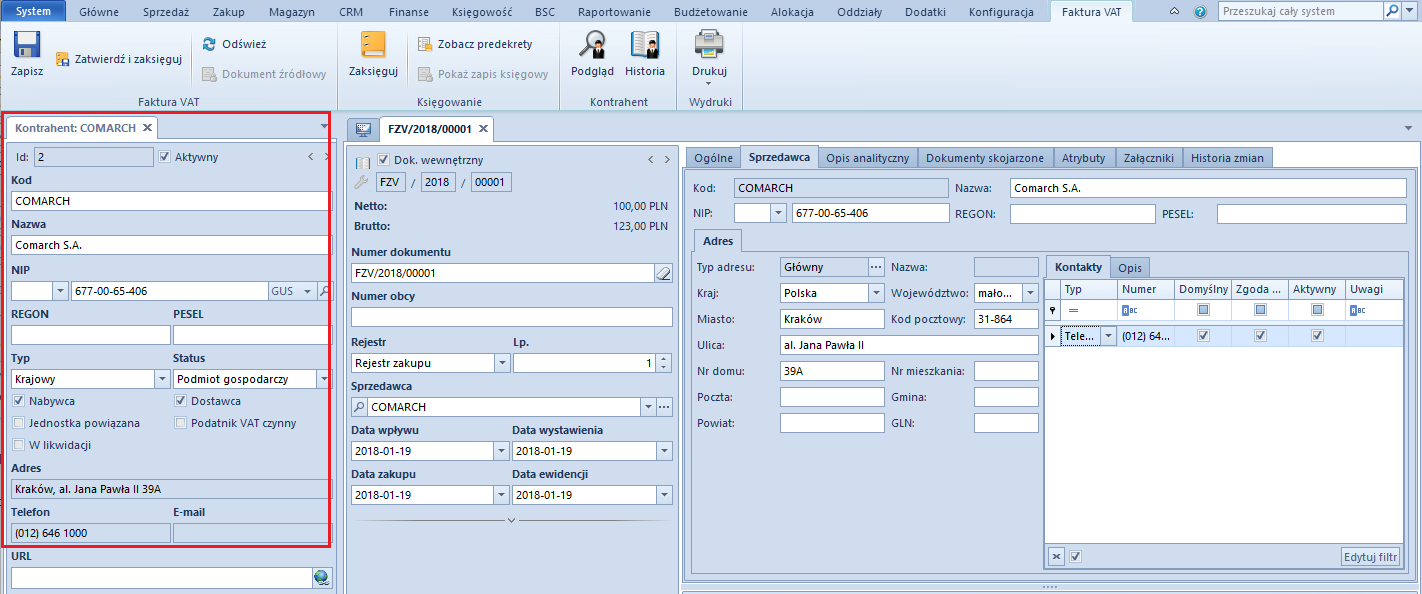Click the Zaksięguj book icon

pos(373,46)
